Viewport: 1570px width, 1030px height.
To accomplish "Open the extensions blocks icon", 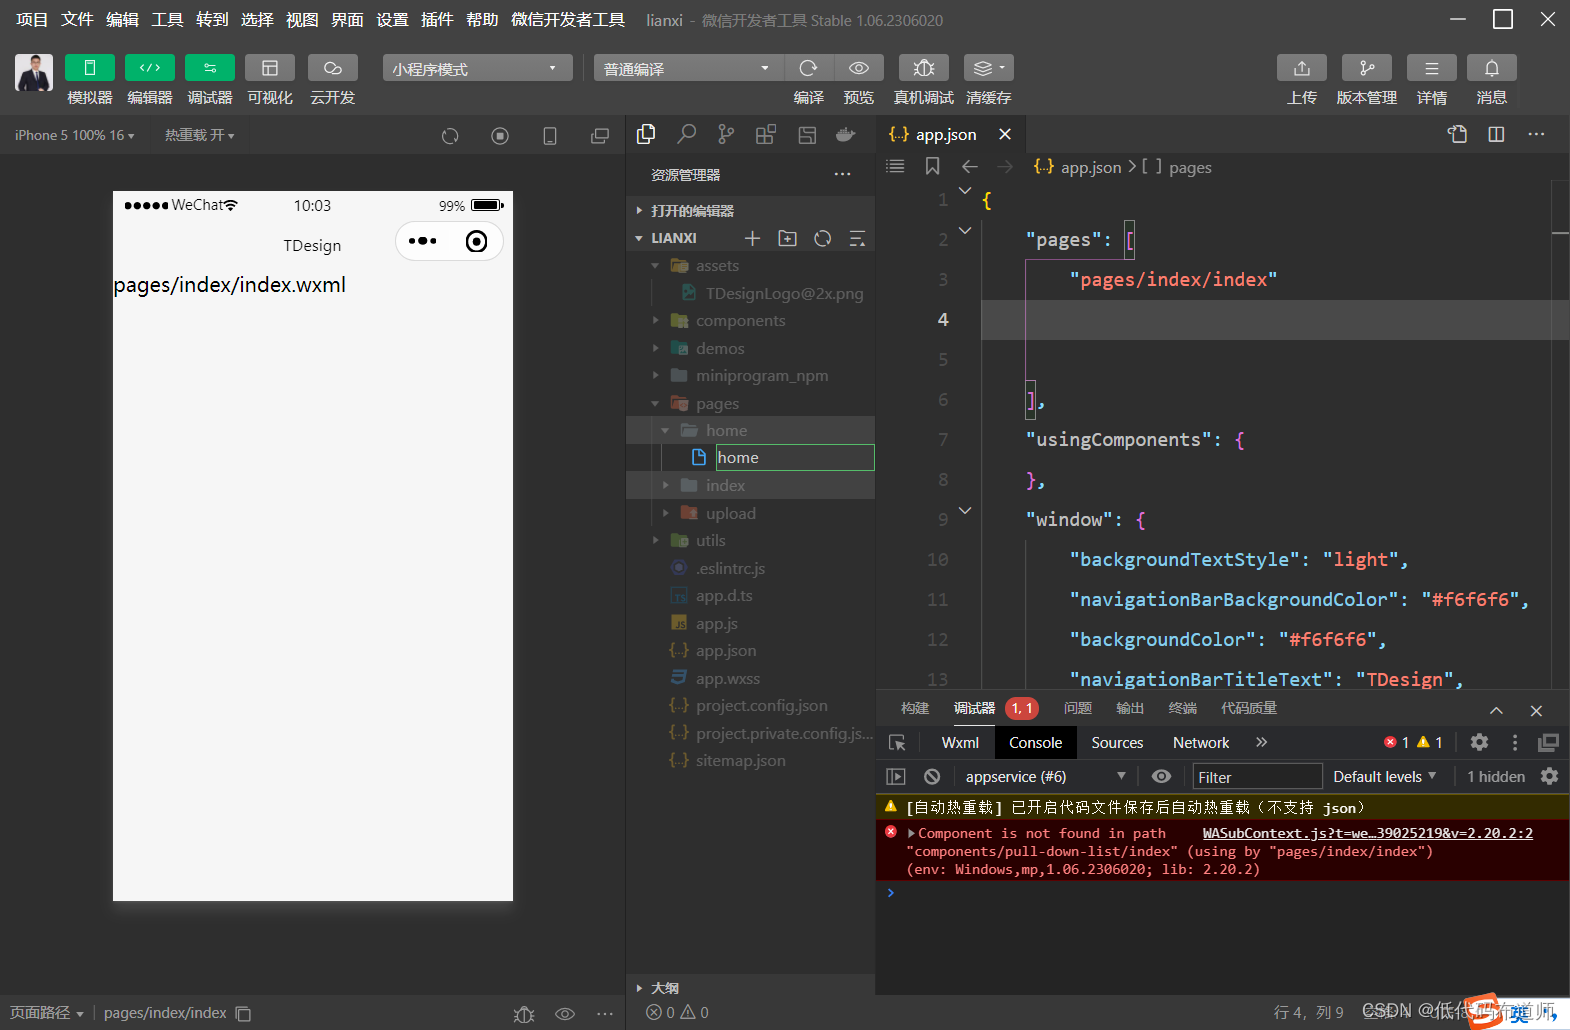I will [766, 134].
